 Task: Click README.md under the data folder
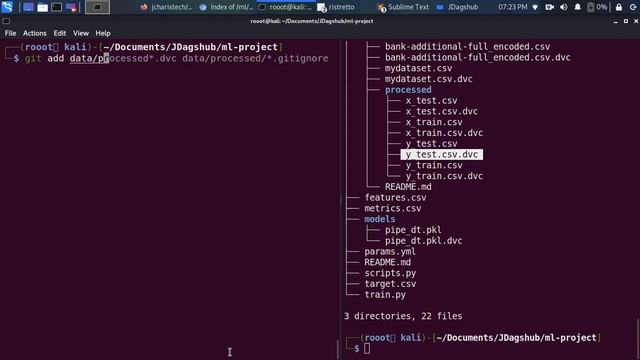408,187
